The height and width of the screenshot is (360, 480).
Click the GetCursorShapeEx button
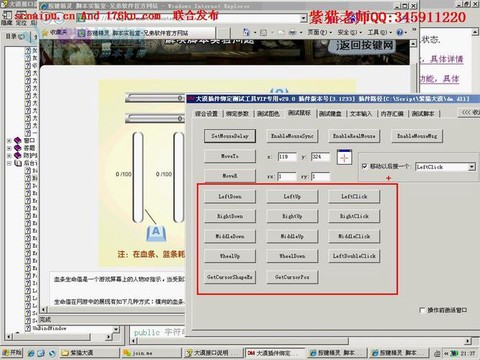click(x=230, y=277)
